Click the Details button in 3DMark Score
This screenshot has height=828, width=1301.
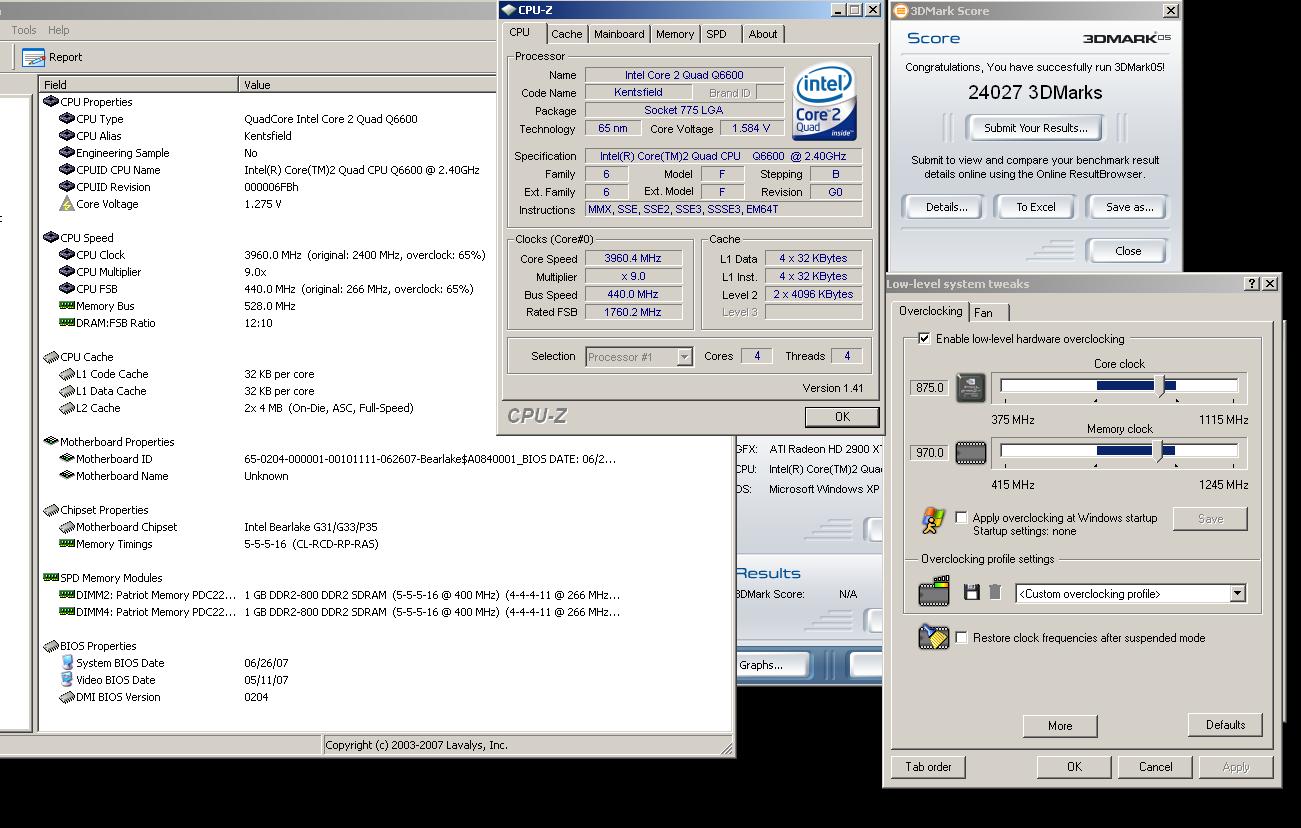click(946, 207)
